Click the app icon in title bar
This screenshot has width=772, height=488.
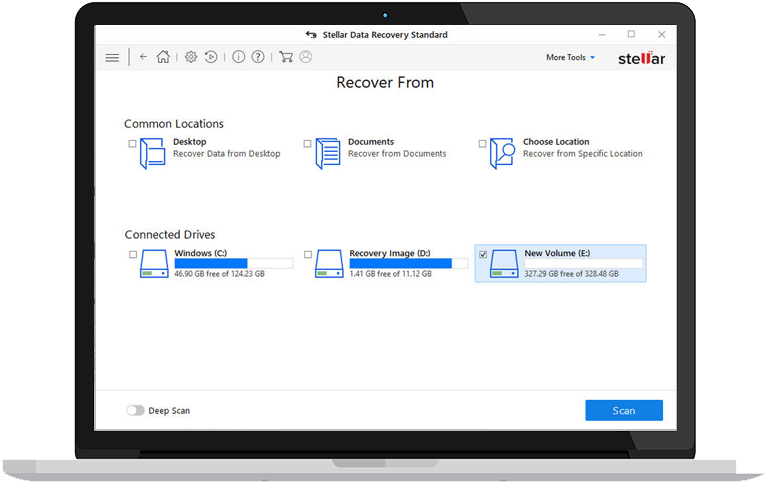[311, 34]
